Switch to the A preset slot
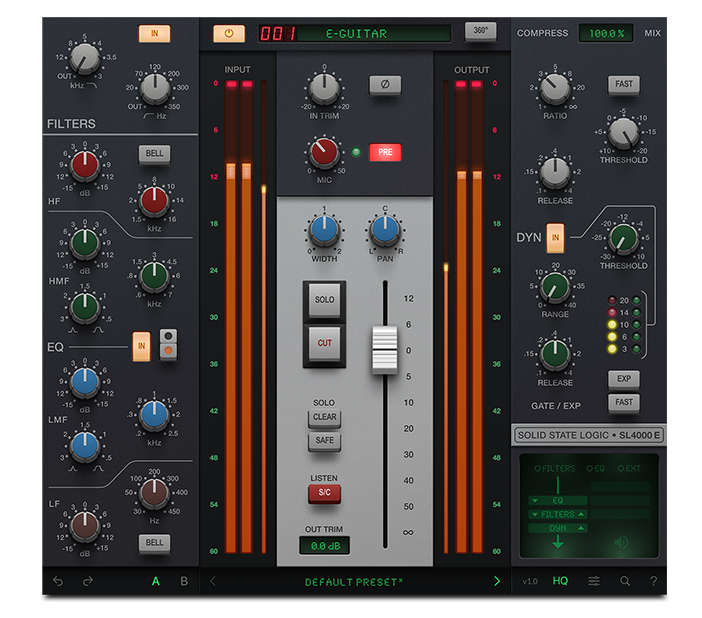 (x=155, y=581)
